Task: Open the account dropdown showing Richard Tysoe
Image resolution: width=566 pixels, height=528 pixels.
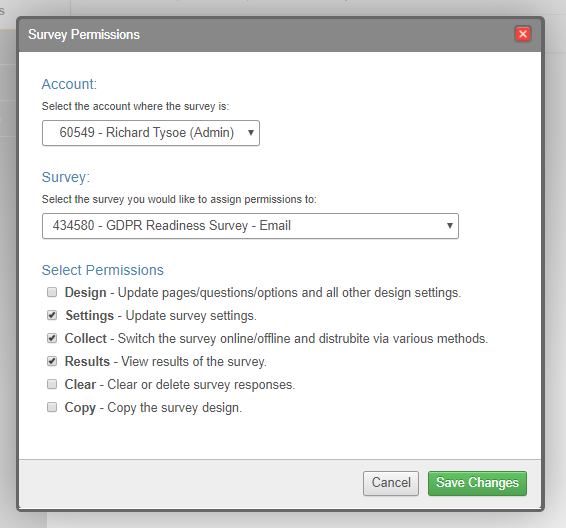Action: click(151, 133)
